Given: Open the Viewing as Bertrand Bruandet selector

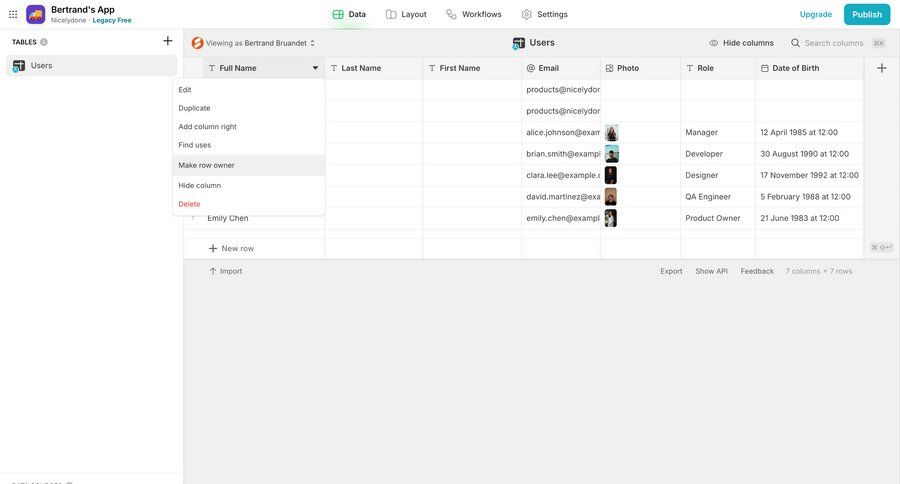Looking at the screenshot, I should point(253,43).
